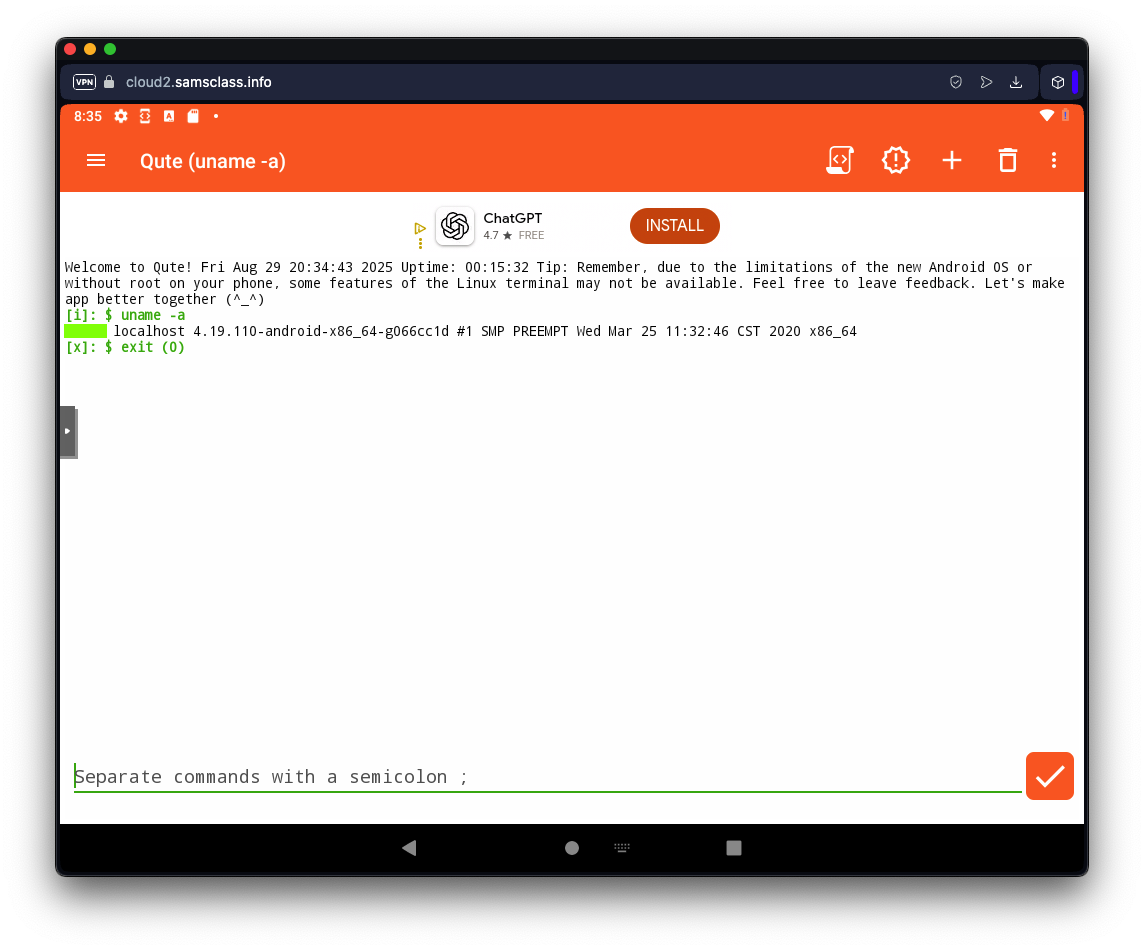
Task: Open the browser shield protection icon
Action: coord(956,82)
